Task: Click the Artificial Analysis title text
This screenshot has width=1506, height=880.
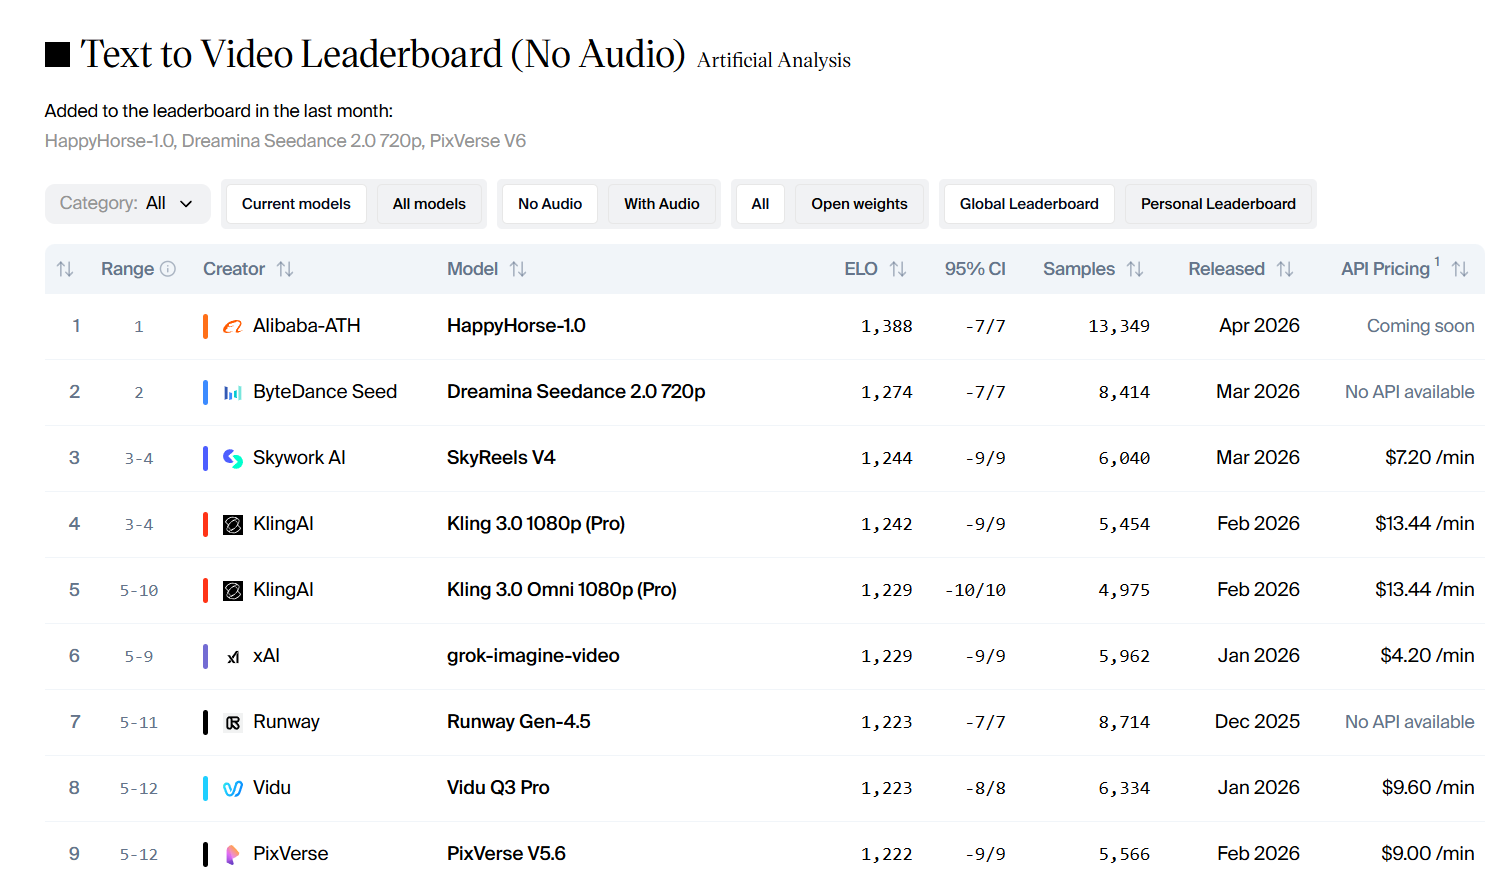Action: point(774,60)
